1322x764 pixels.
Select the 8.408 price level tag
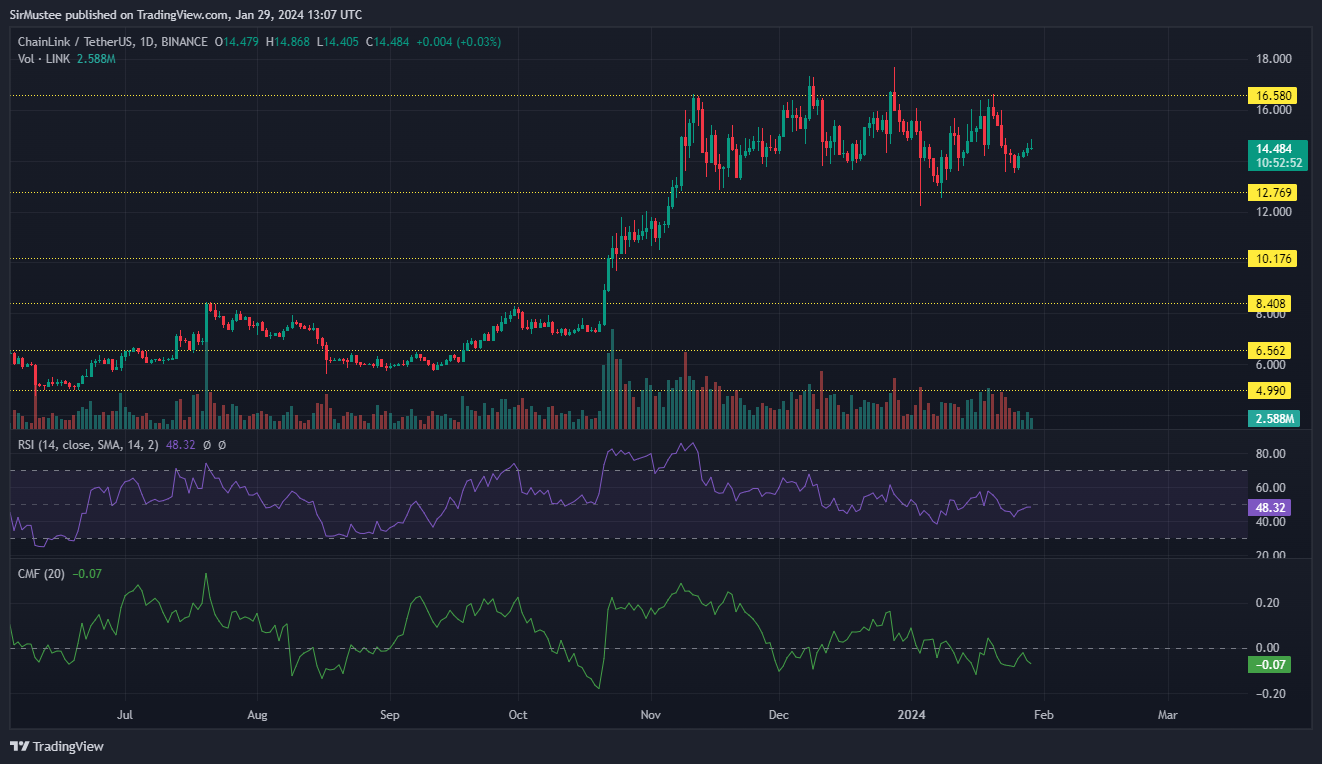[1267, 303]
